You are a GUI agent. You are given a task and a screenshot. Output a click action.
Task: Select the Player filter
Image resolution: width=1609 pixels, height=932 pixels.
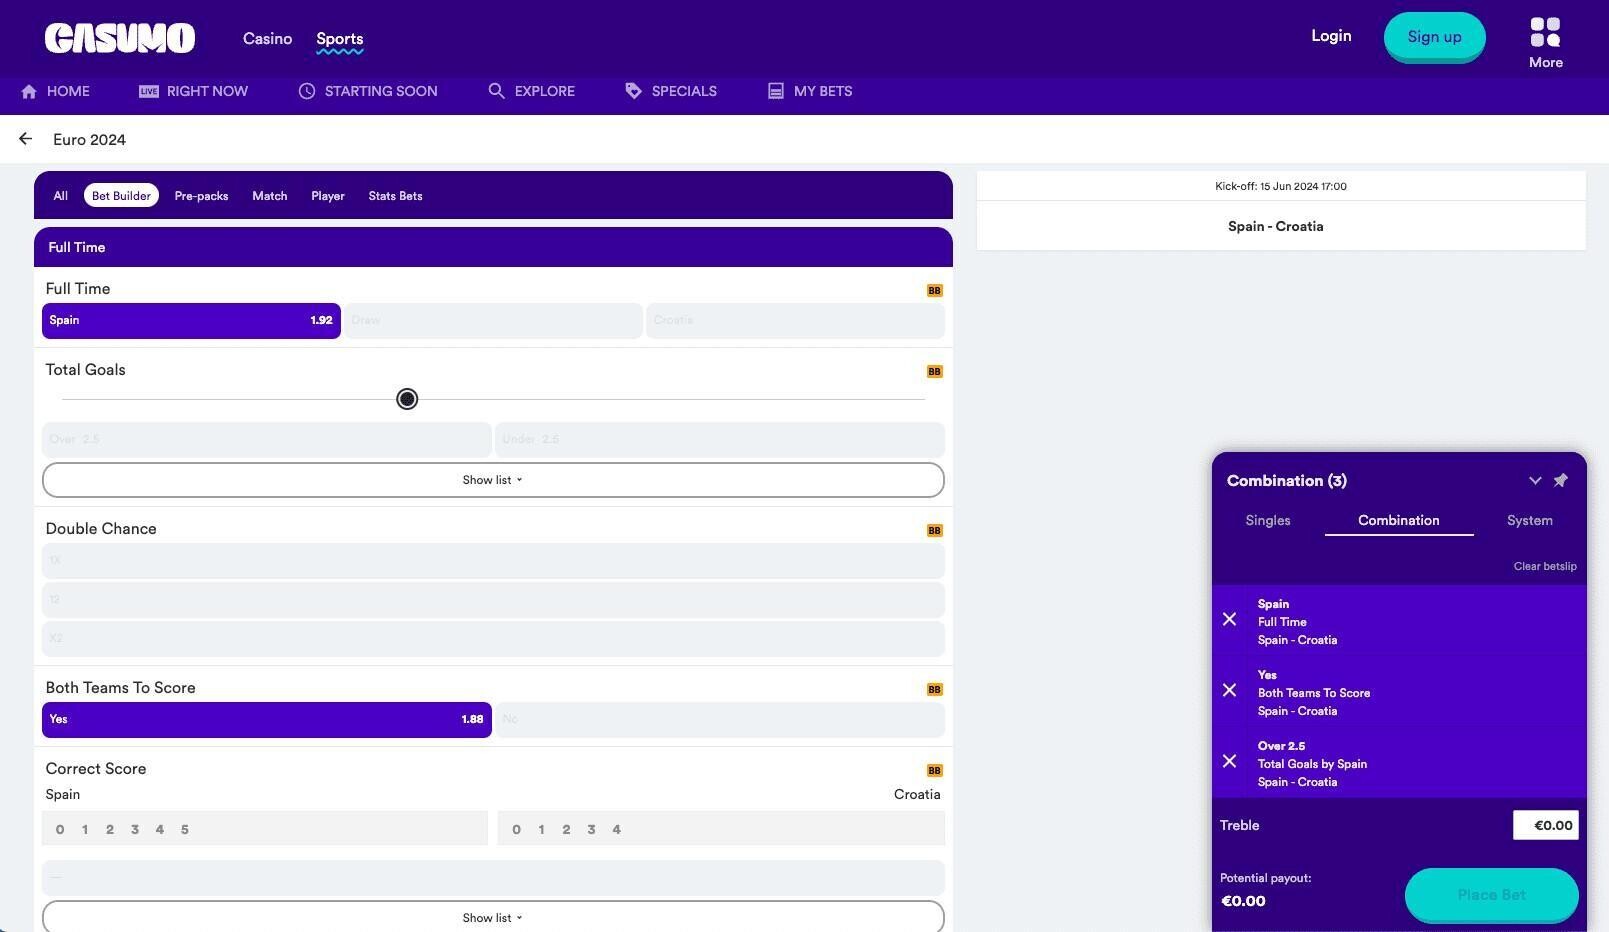tap(328, 196)
